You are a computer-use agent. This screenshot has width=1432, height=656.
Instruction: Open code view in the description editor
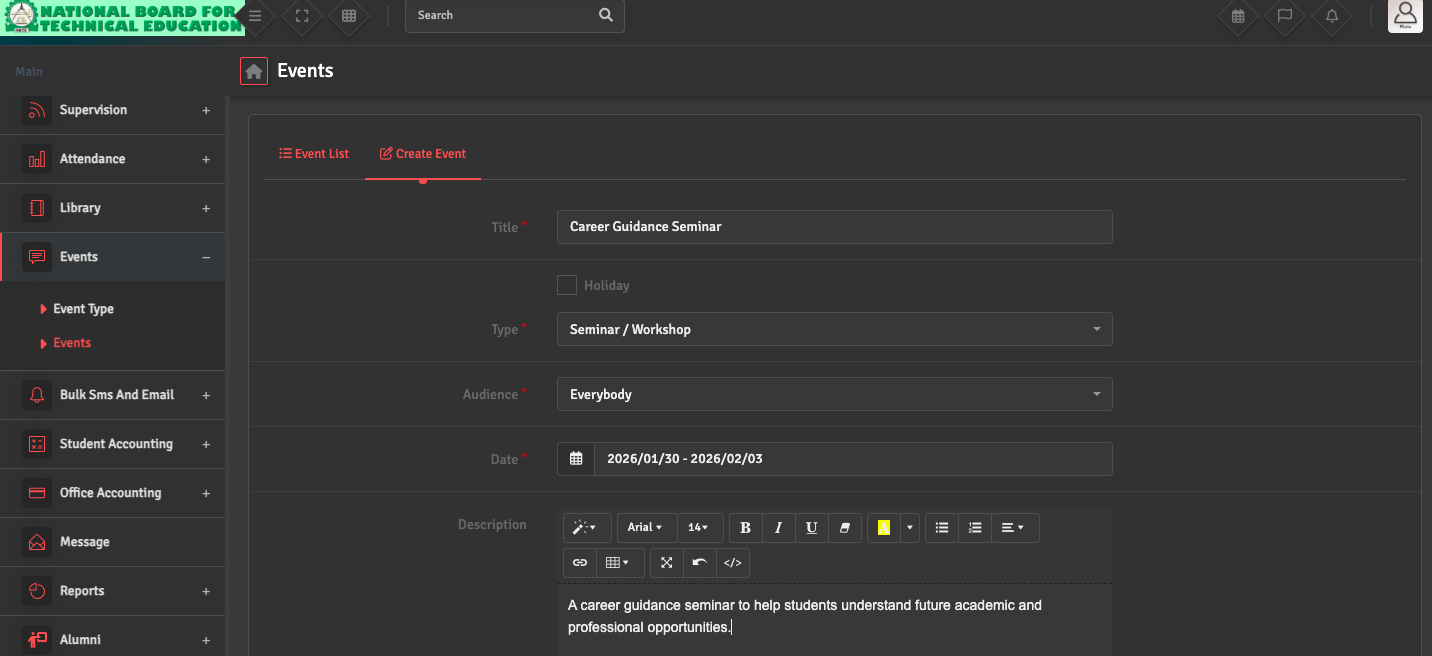732,563
